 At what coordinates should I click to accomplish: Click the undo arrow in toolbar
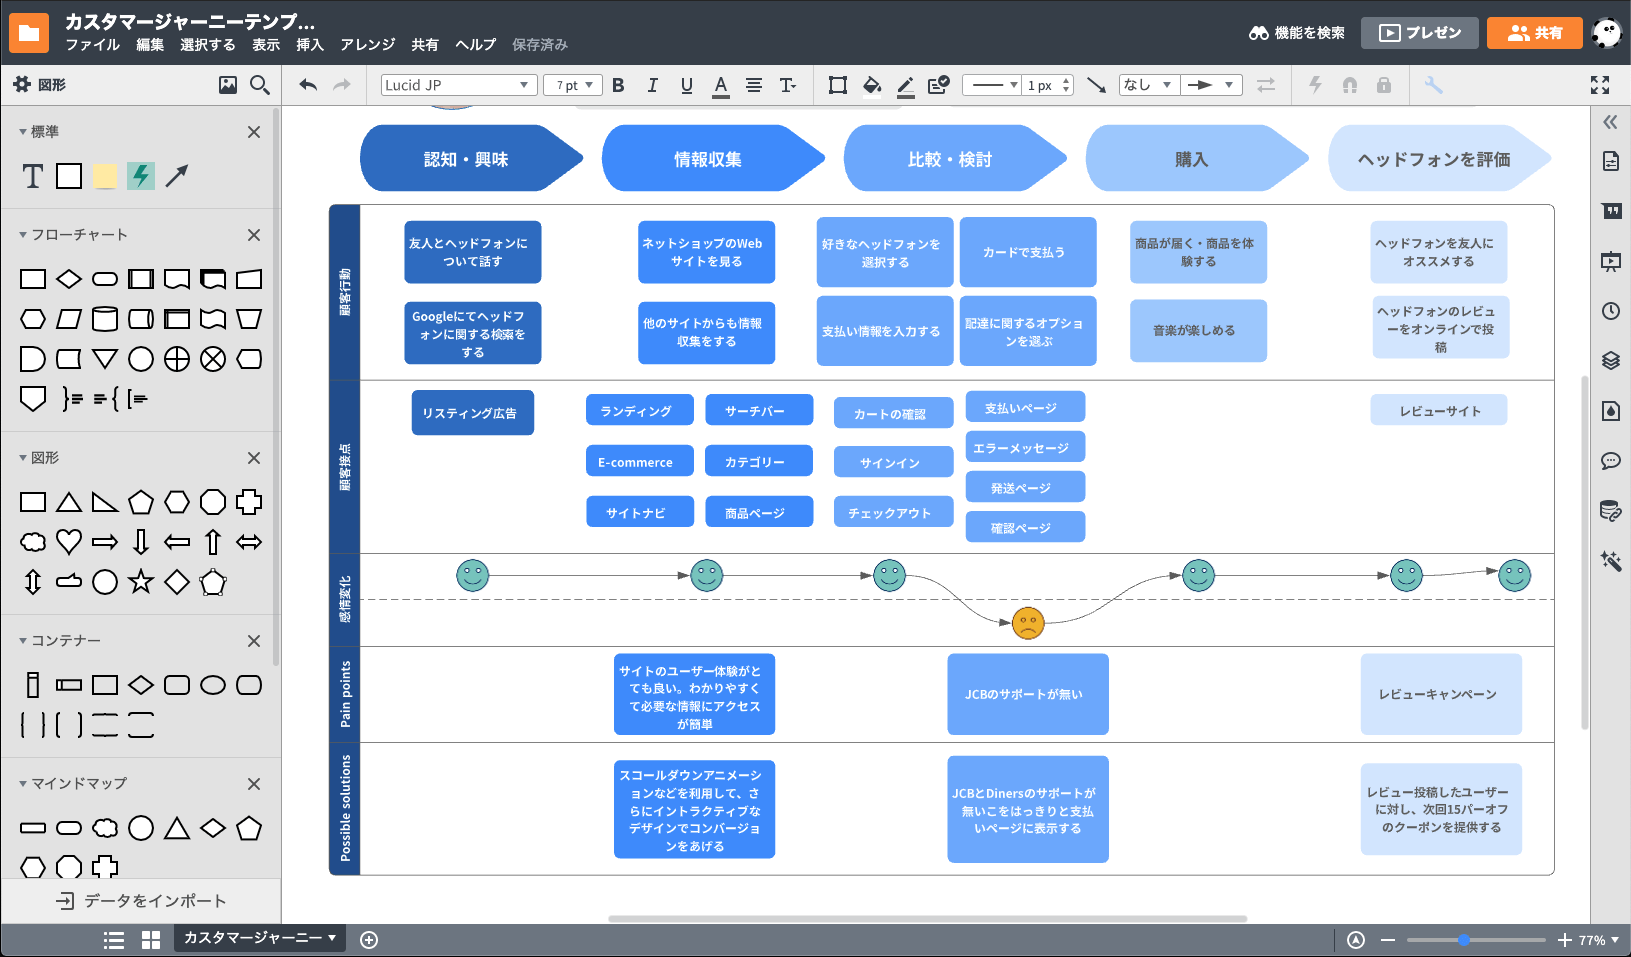pyautogui.click(x=308, y=85)
